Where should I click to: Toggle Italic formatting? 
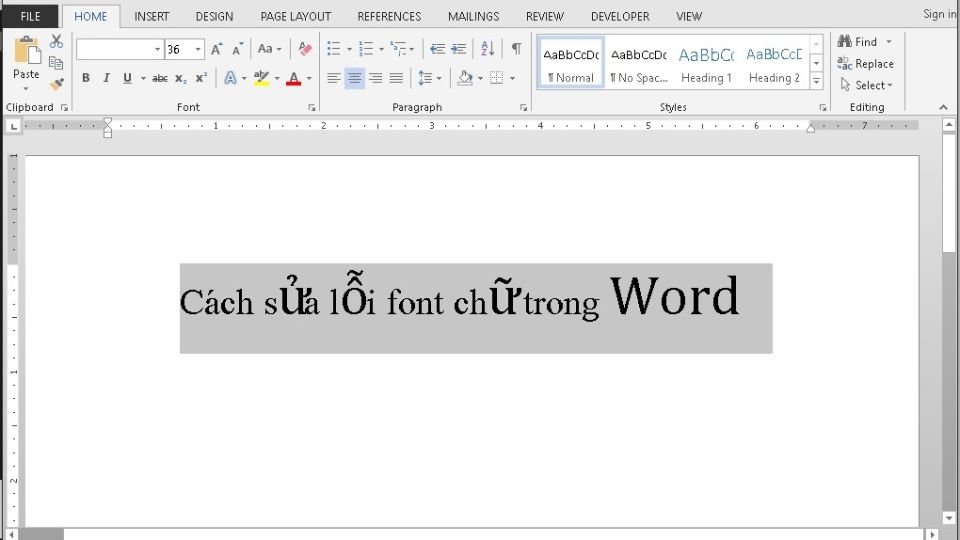click(107, 78)
